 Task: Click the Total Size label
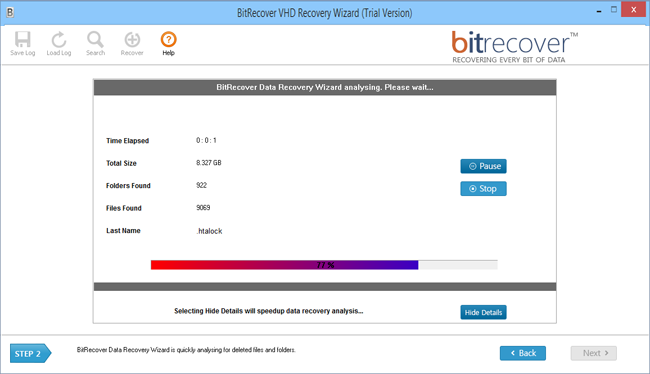point(121,163)
